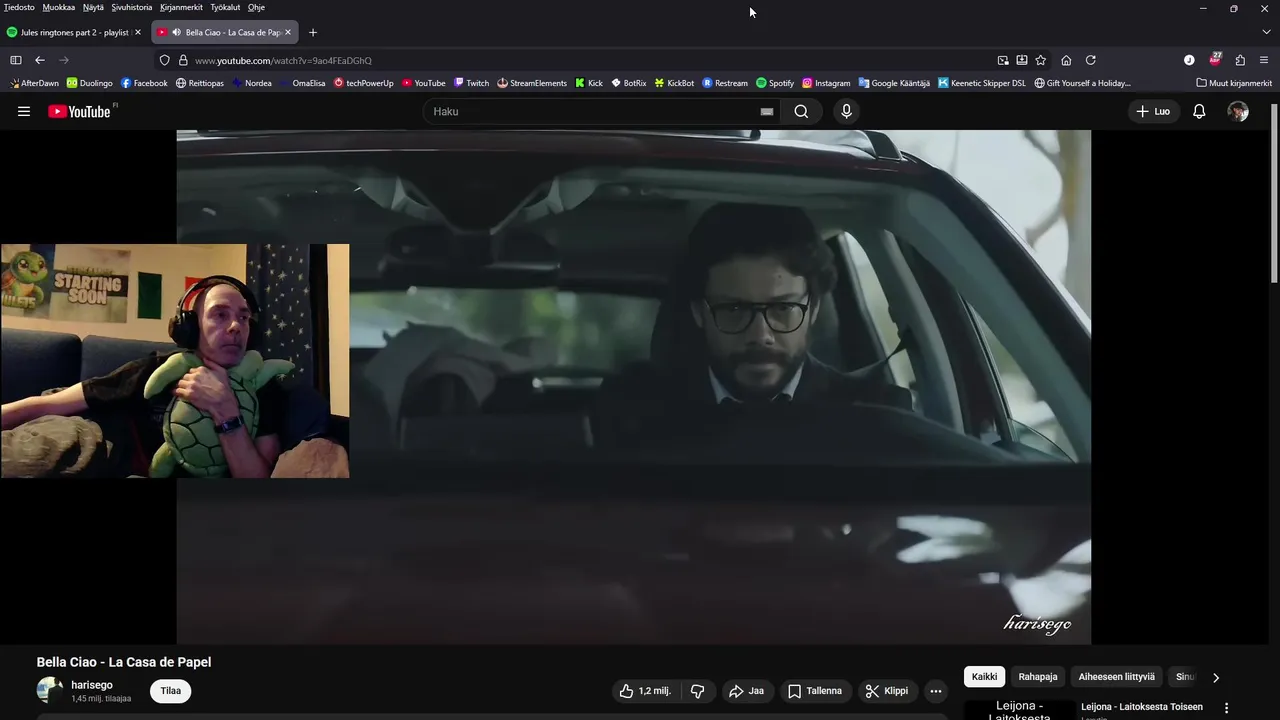Share the video with Jaa

(x=746, y=691)
